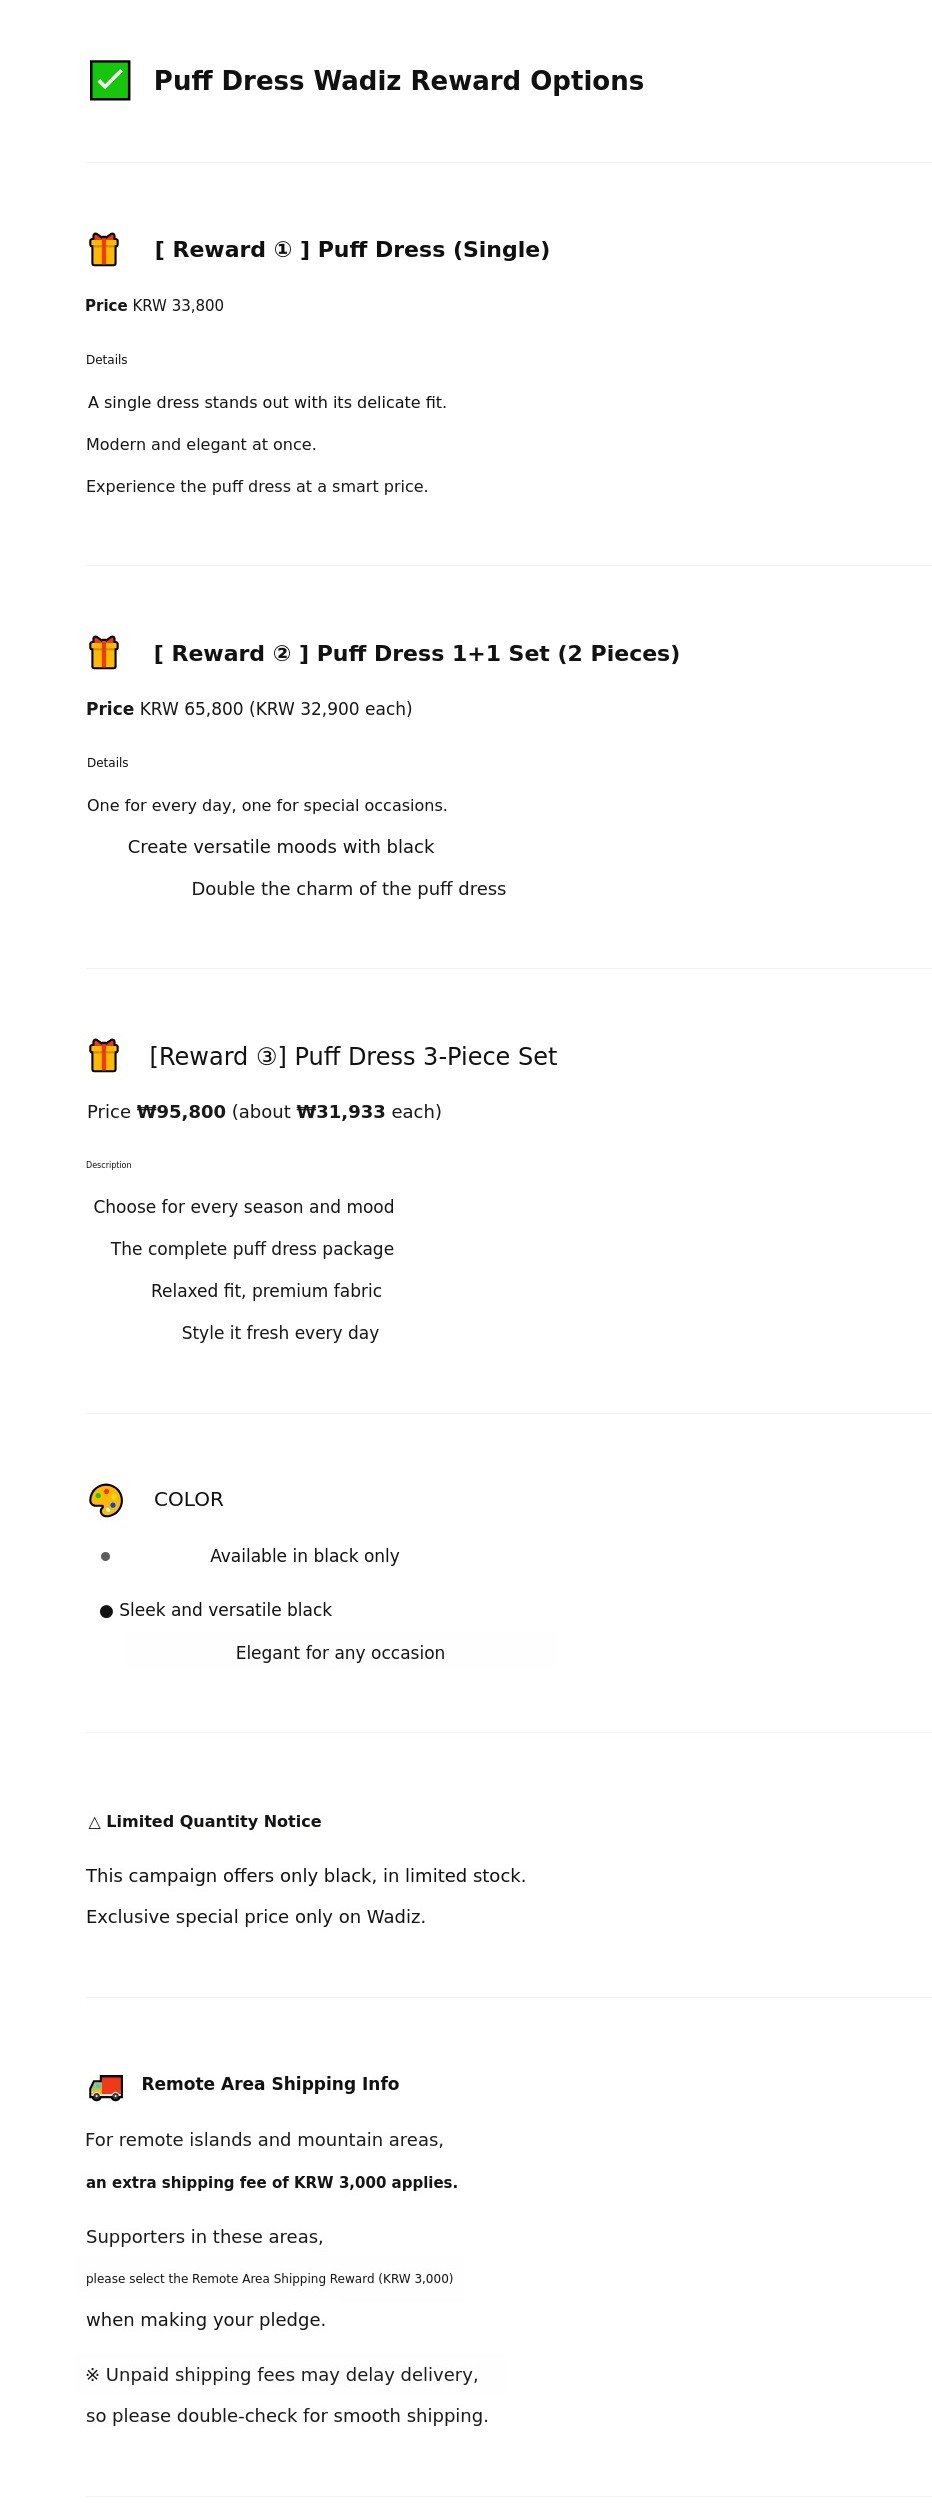Click the paint palette icon next to COLOR

tap(106, 1500)
